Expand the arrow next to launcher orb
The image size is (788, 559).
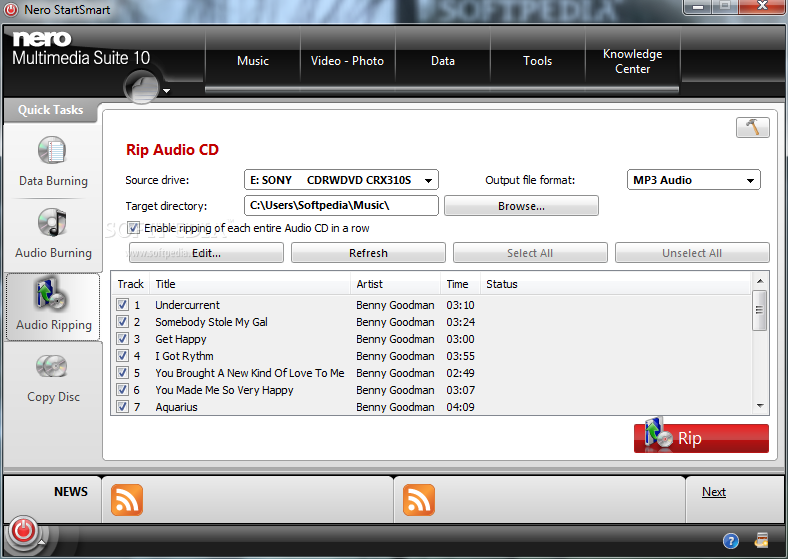tap(166, 91)
